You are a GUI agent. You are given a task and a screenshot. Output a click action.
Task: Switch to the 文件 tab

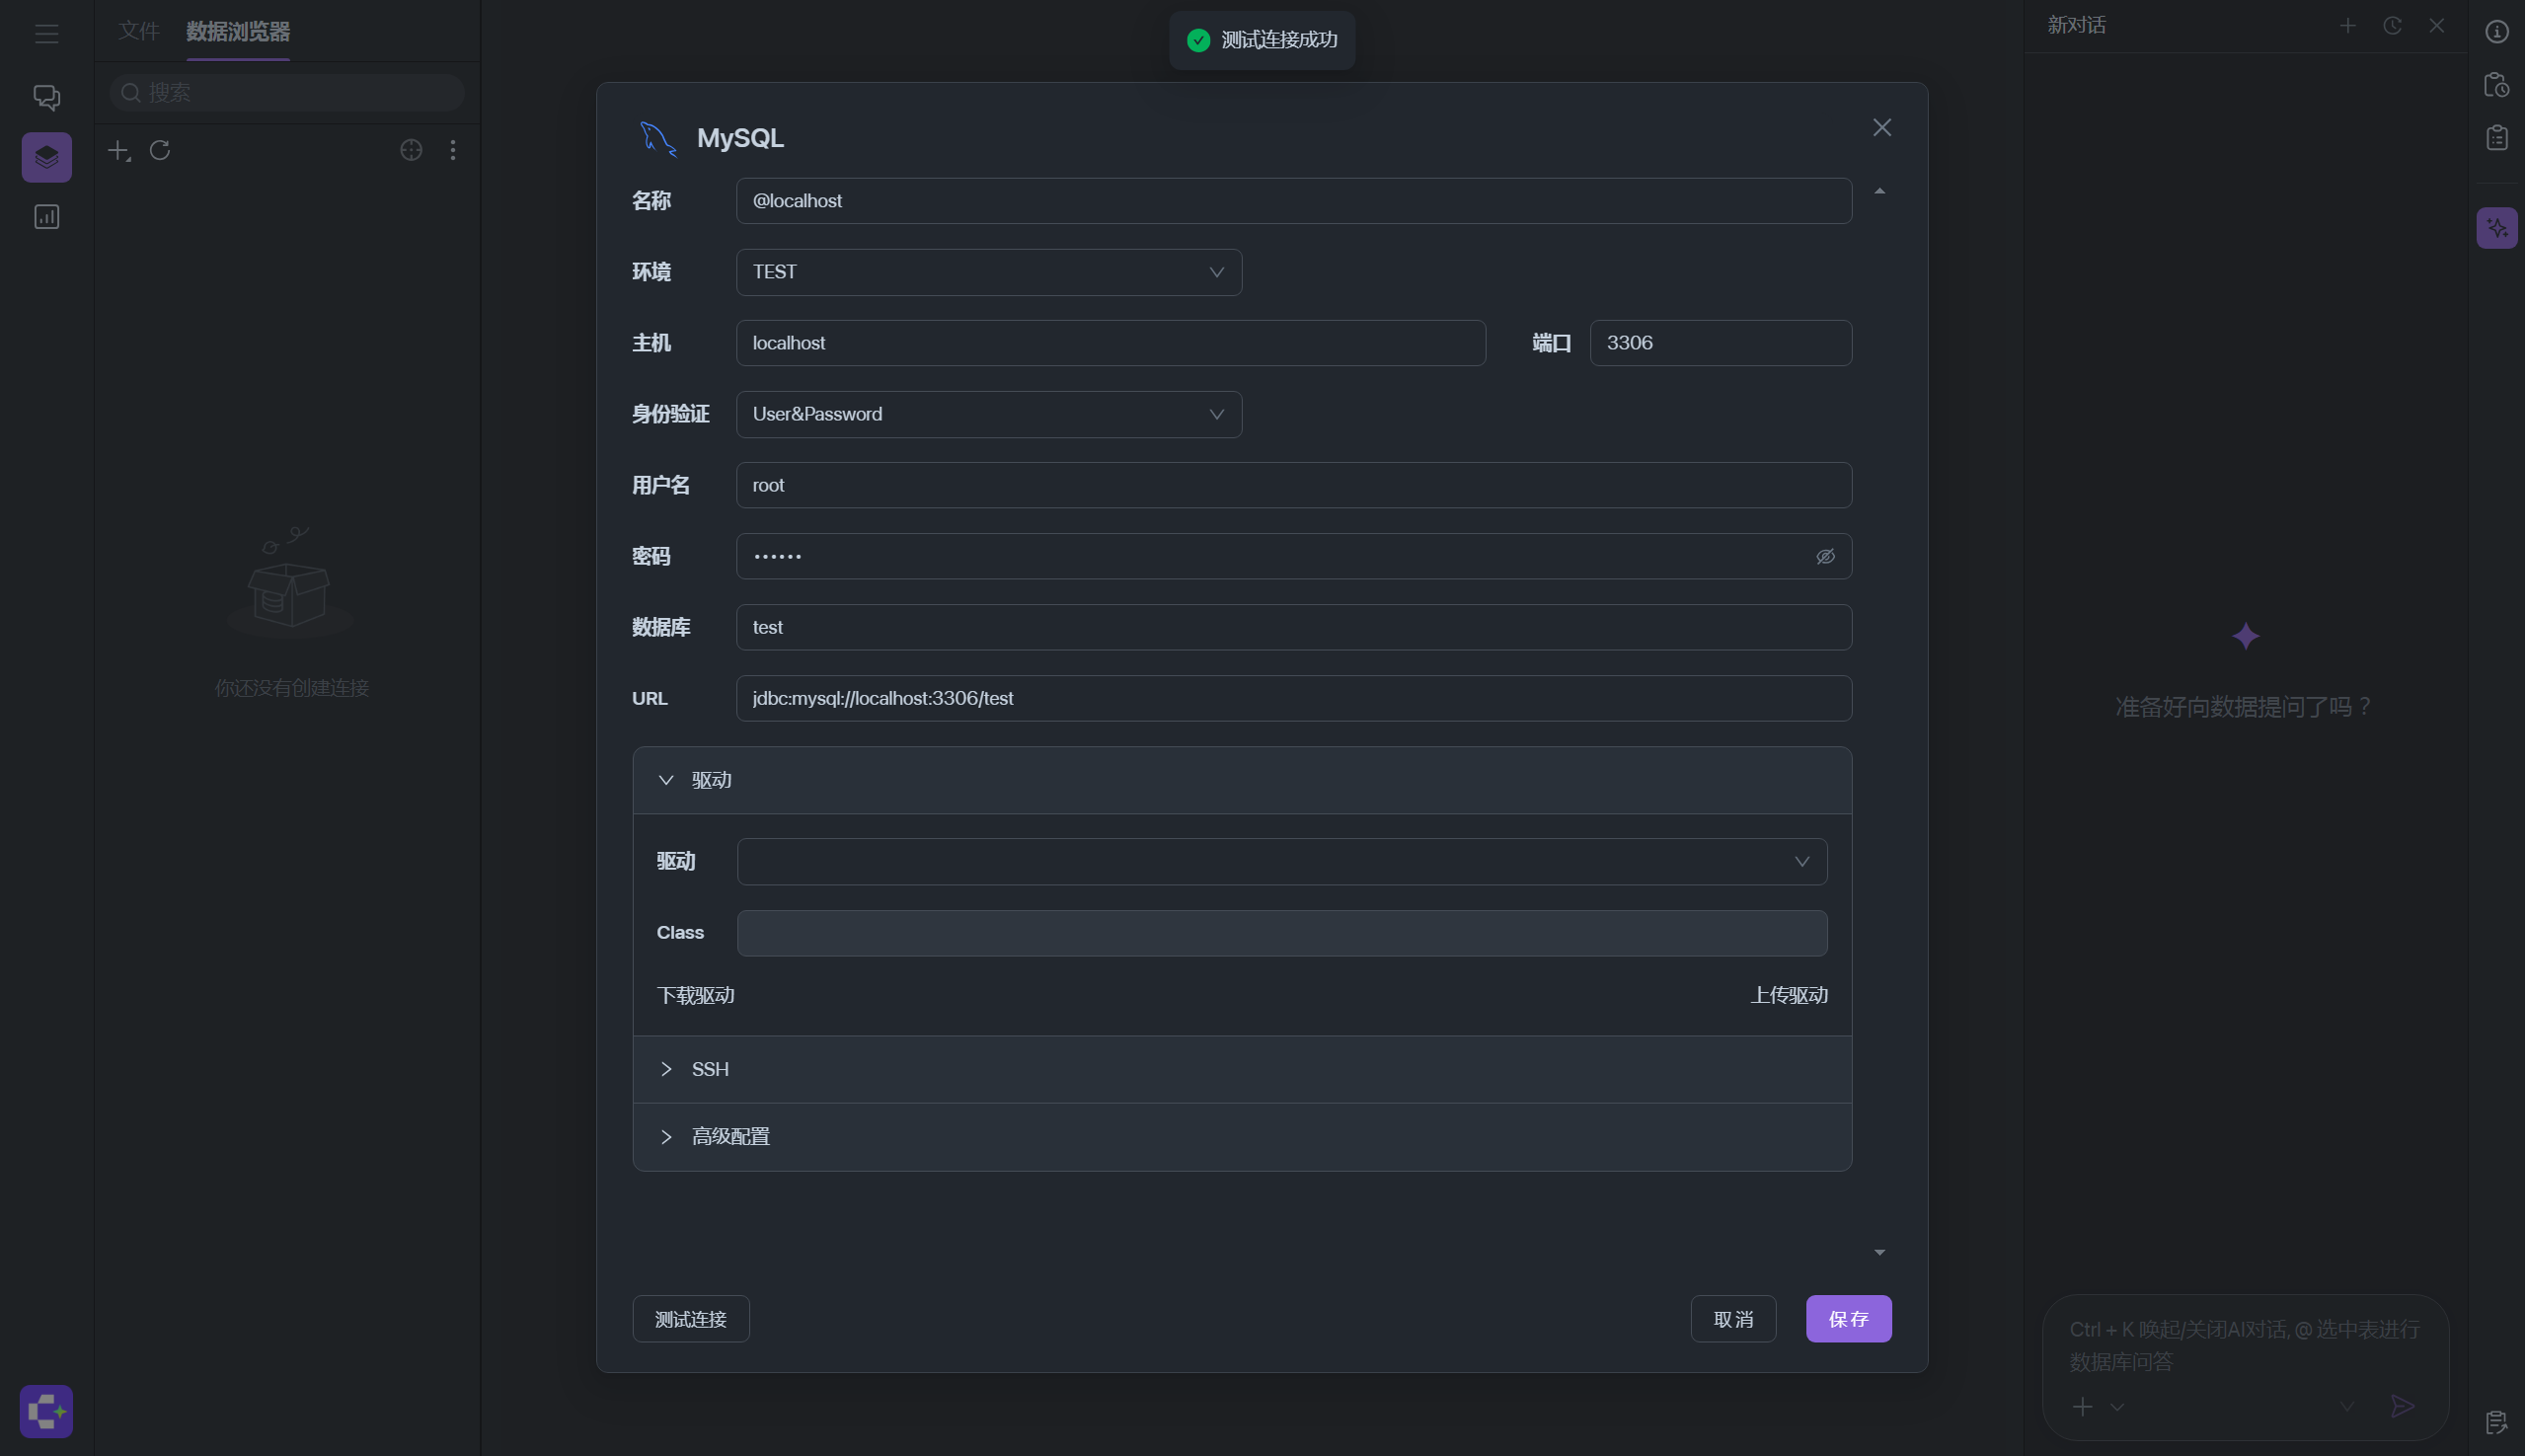[x=139, y=31]
